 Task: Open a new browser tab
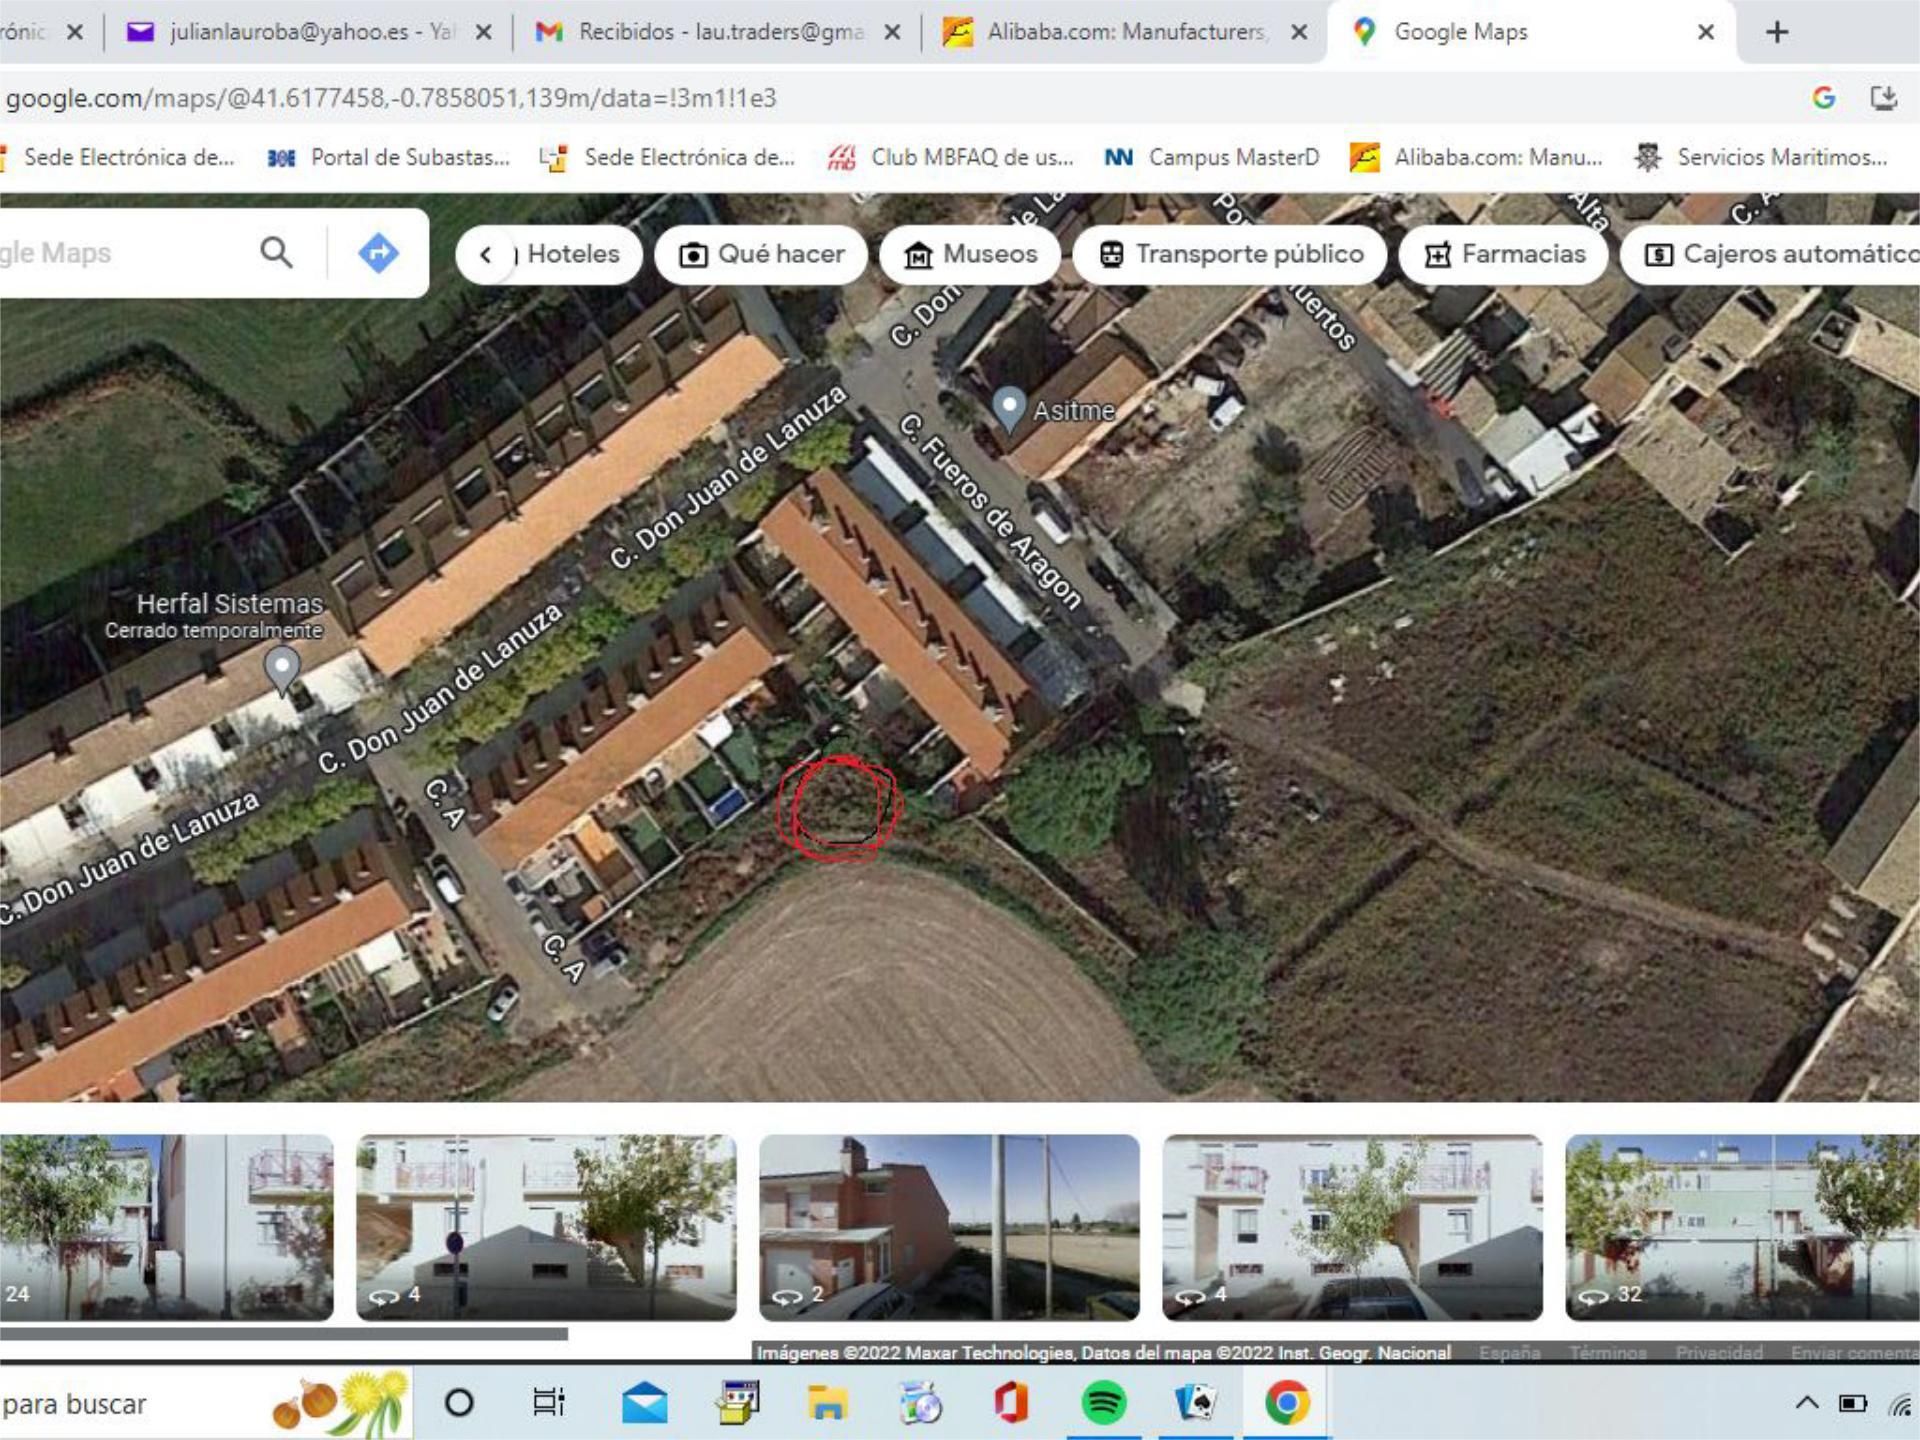click(x=1777, y=32)
